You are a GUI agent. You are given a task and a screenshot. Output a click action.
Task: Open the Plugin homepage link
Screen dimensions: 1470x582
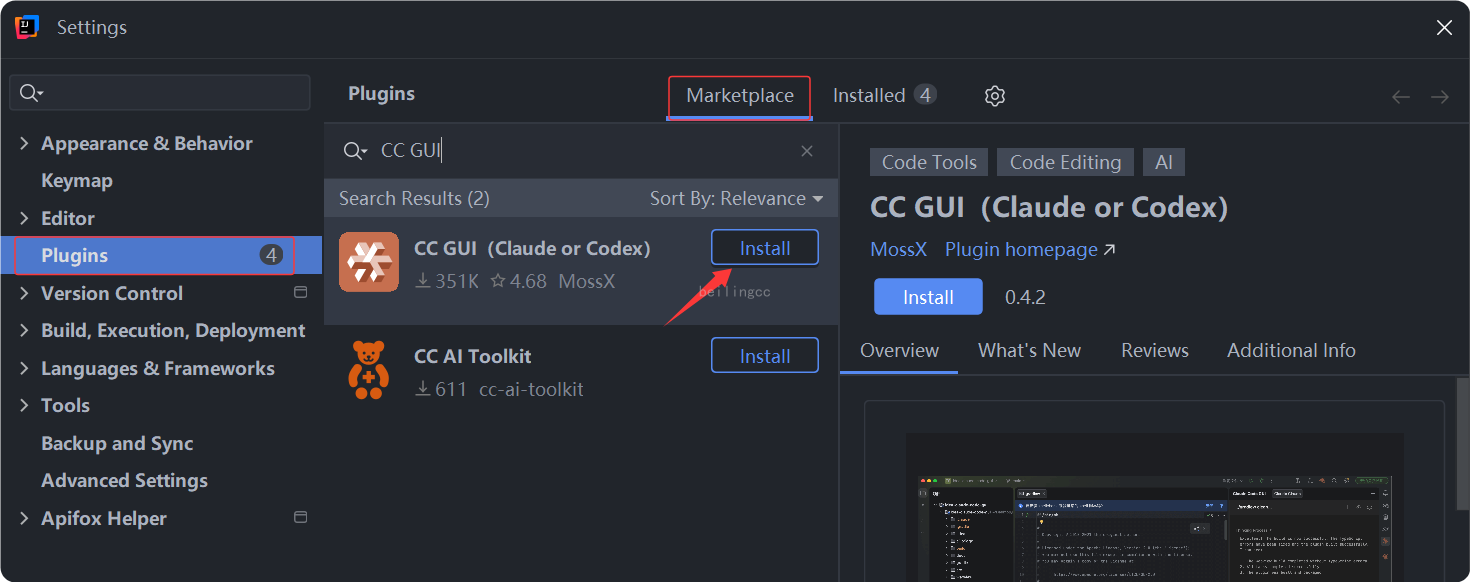click(1030, 249)
